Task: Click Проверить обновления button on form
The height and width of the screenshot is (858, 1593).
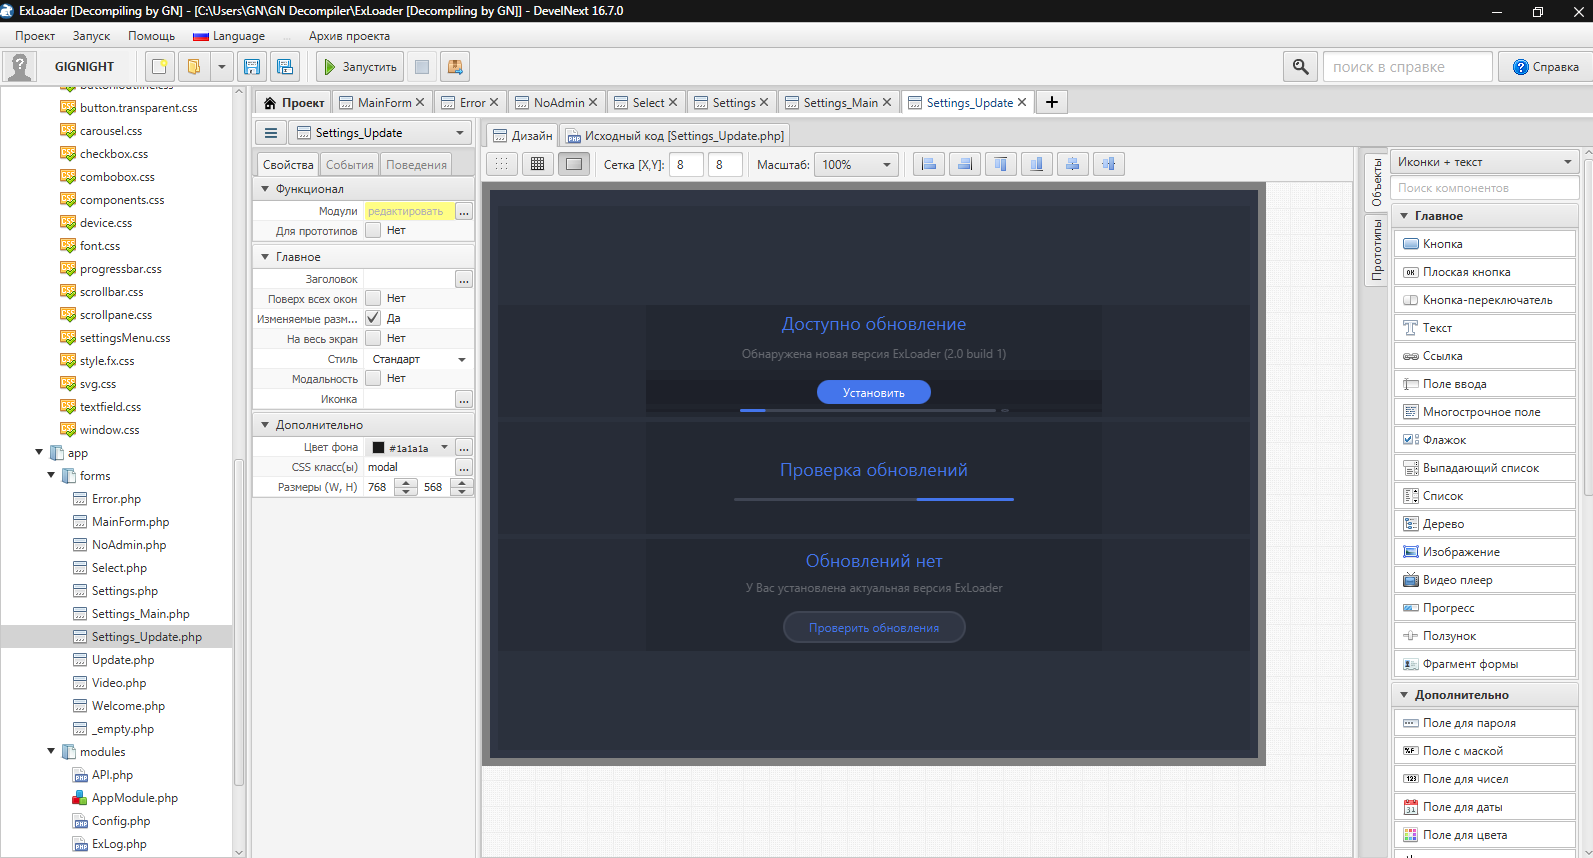Action: (x=874, y=628)
